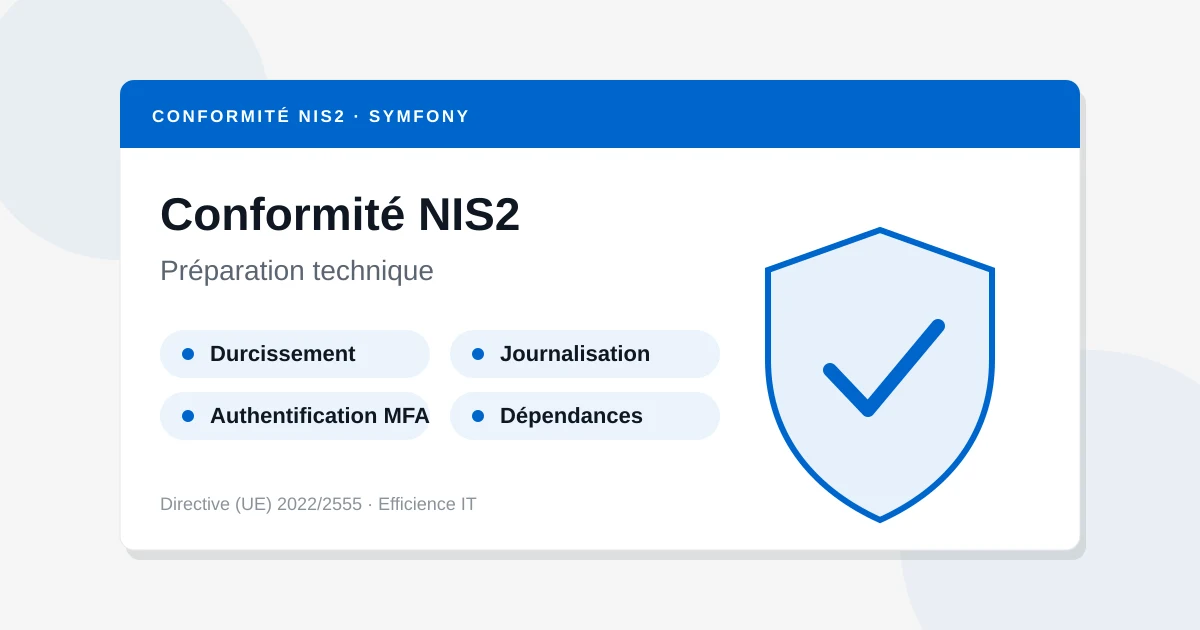Click the blue shield checkmark icon
The height and width of the screenshot is (630, 1200).
click(880, 375)
